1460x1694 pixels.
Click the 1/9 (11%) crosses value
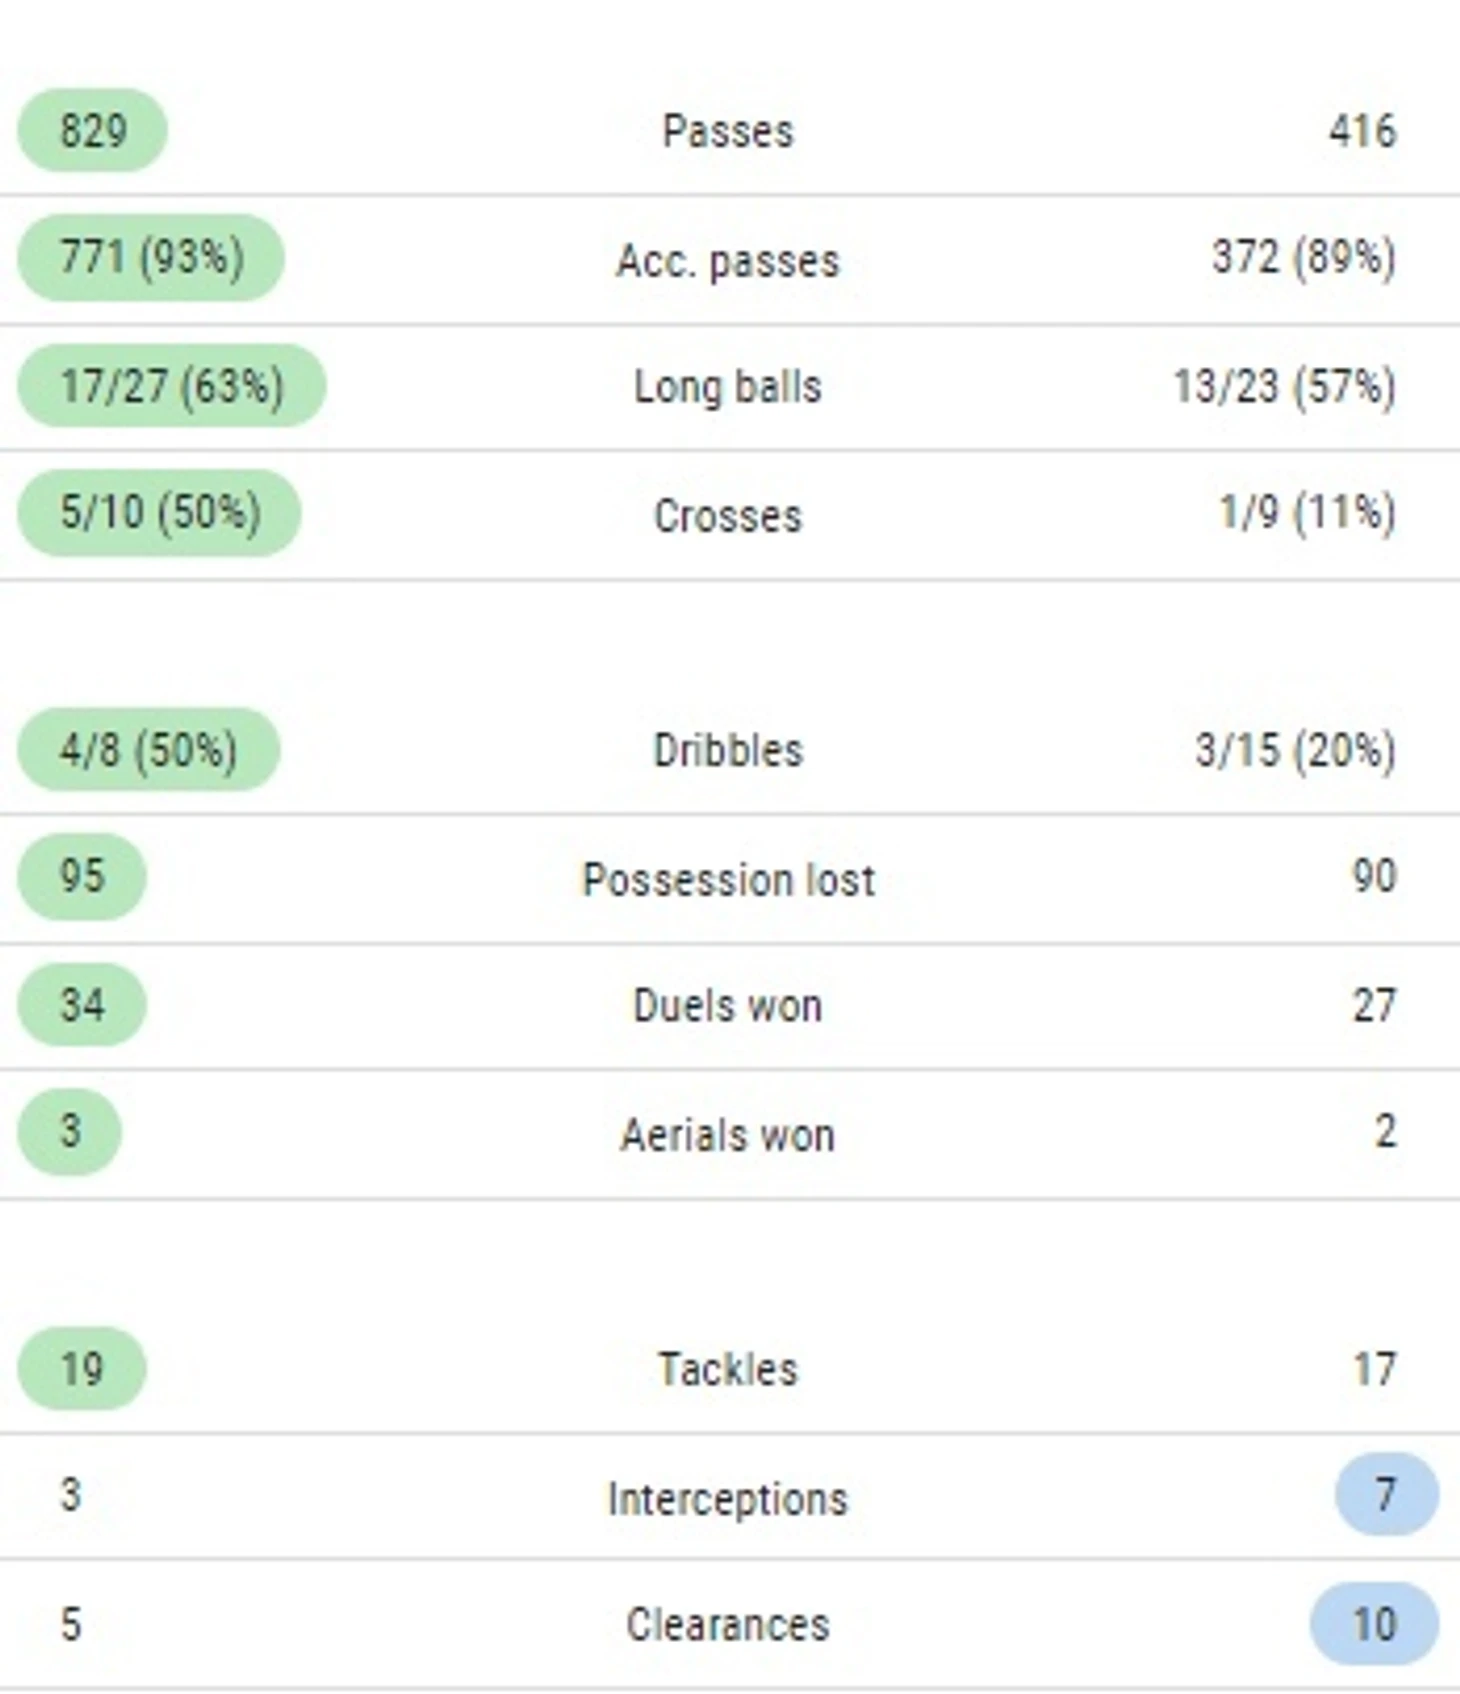pos(1307,512)
